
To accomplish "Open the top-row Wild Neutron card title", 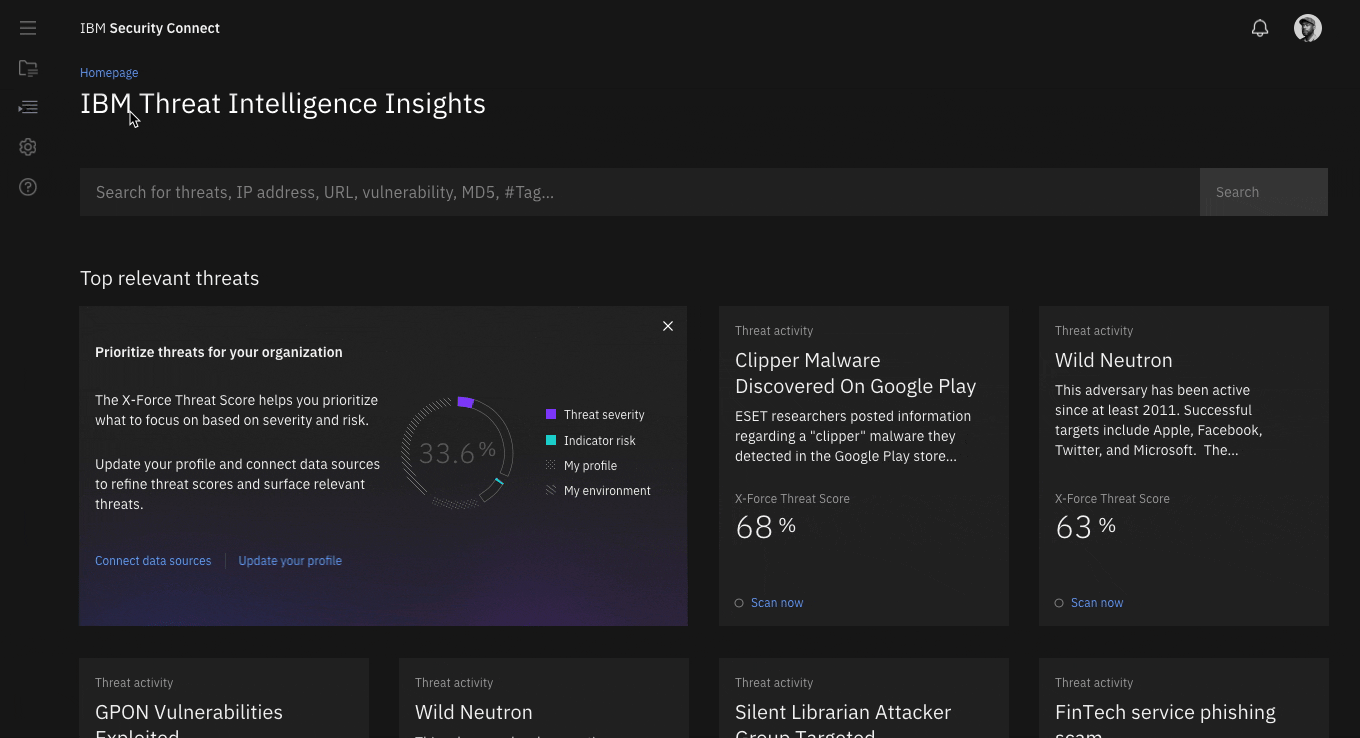I will 1114,360.
